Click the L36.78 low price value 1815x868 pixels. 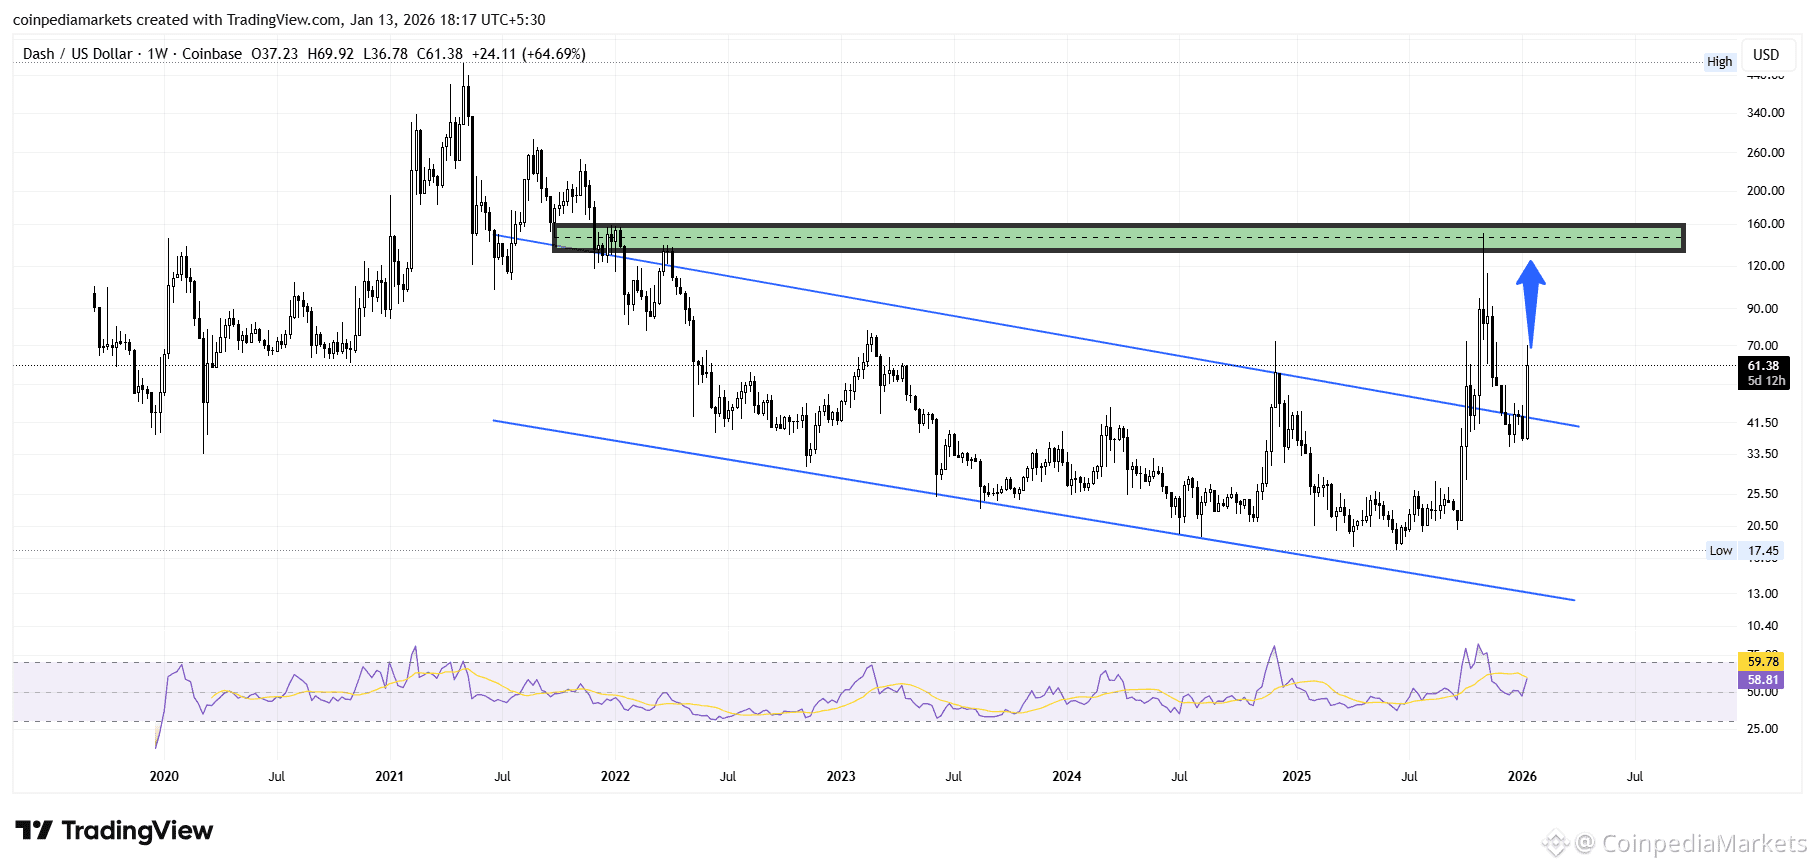pyautogui.click(x=385, y=54)
